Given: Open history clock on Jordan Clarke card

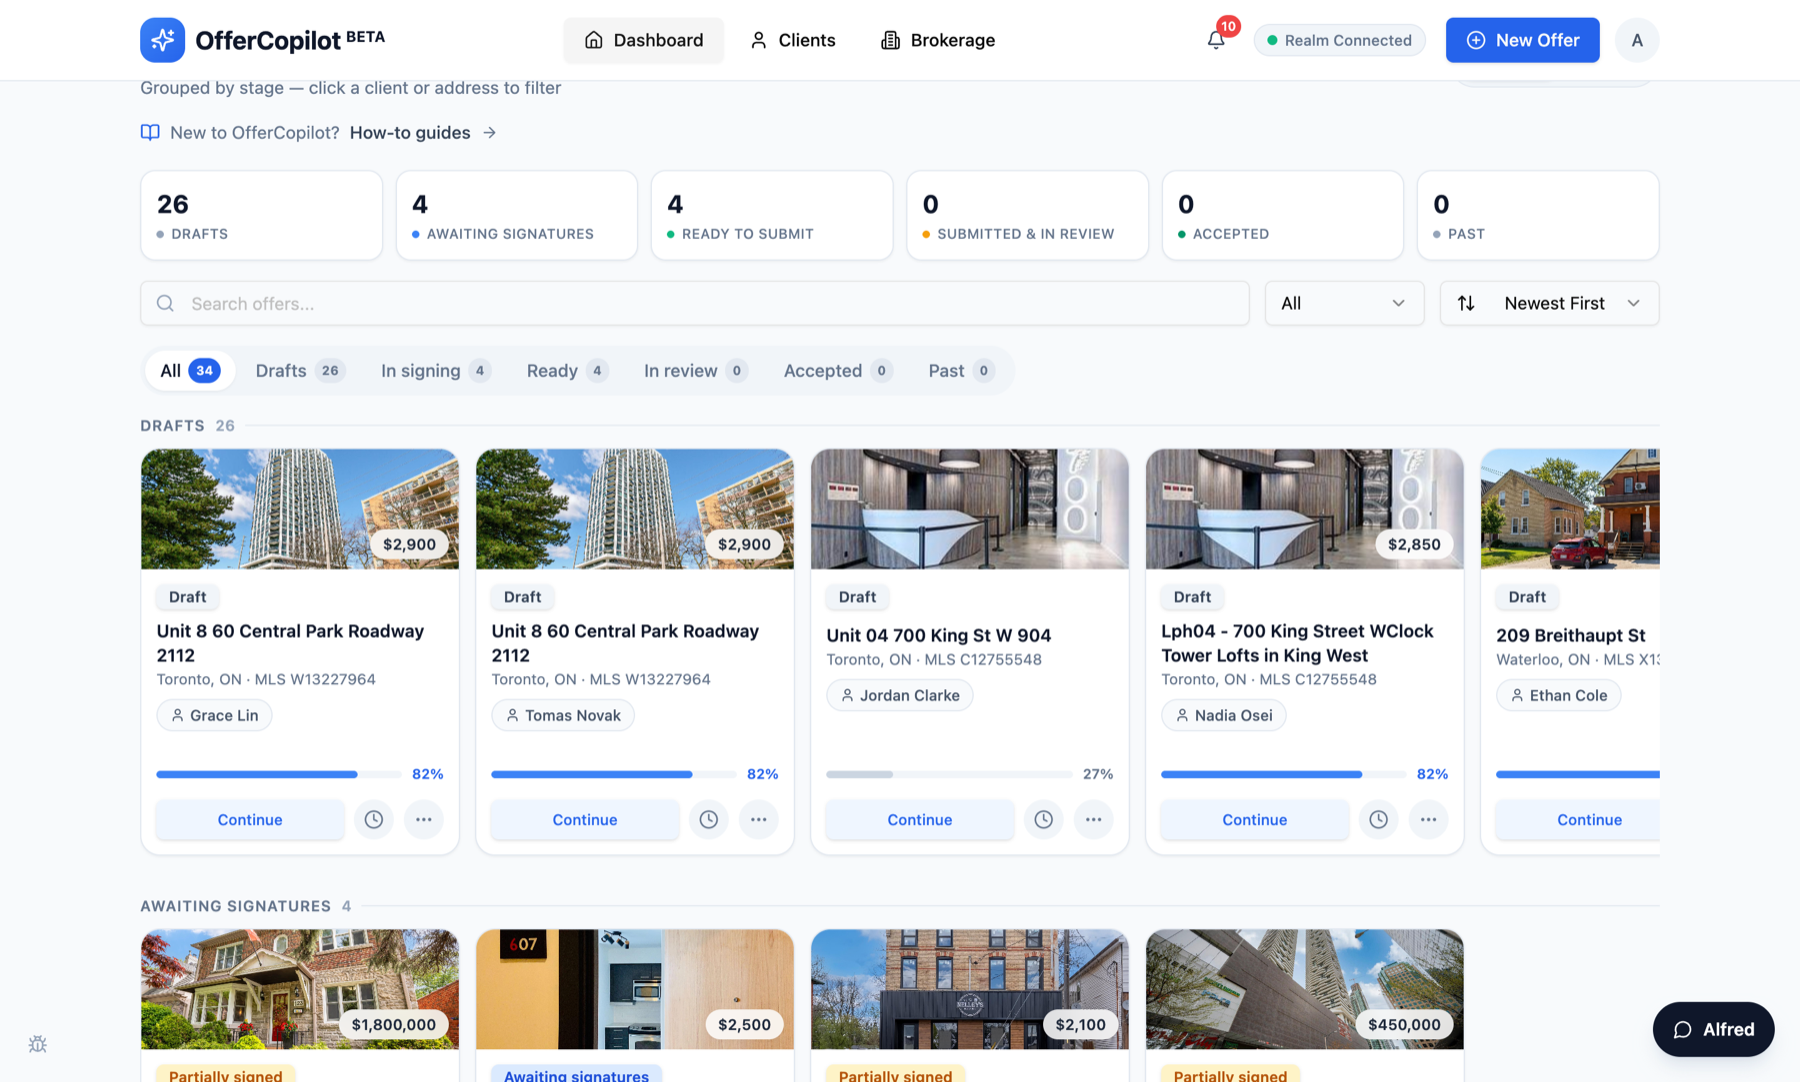Looking at the screenshot, I should (1044, 819).
